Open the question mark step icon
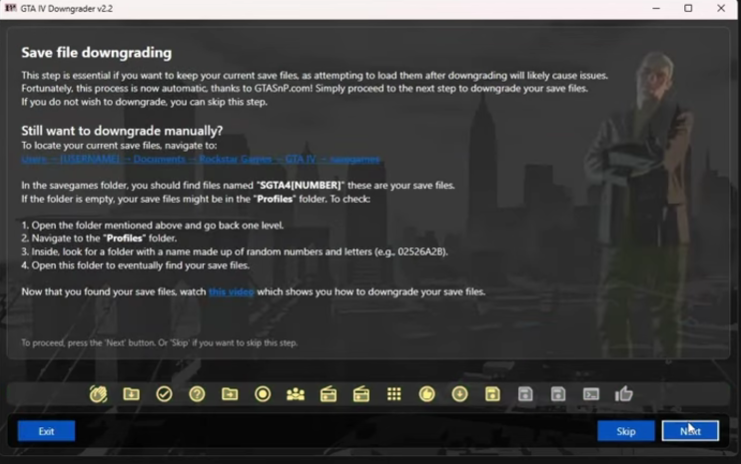 [x=197, y=394]
